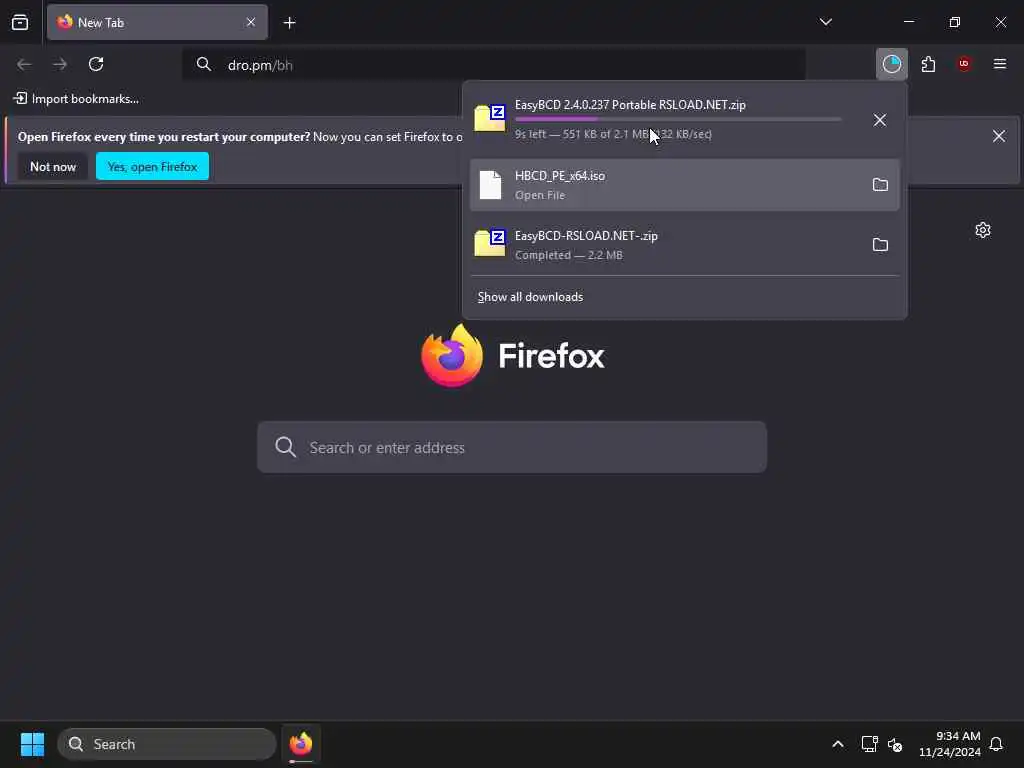The image size is (1024, 768).
Task: Dismiss the startup notification bar
Action: point(999,136)
